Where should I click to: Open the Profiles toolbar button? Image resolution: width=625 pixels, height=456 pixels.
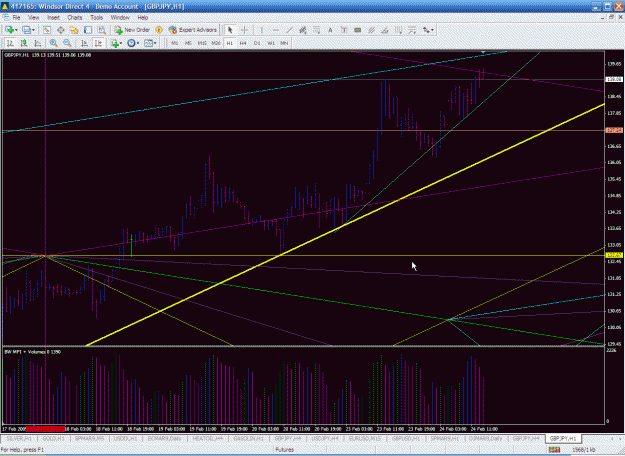28,30
